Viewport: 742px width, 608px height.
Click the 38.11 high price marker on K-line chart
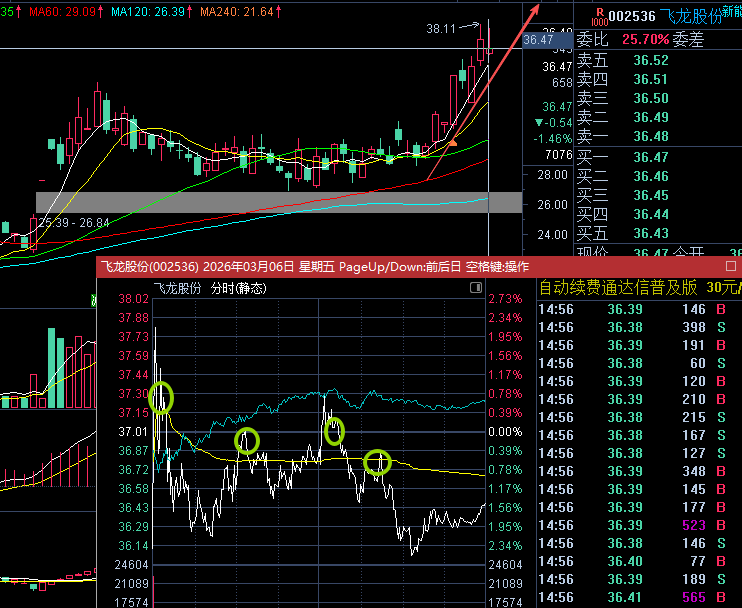coord(441,29)
